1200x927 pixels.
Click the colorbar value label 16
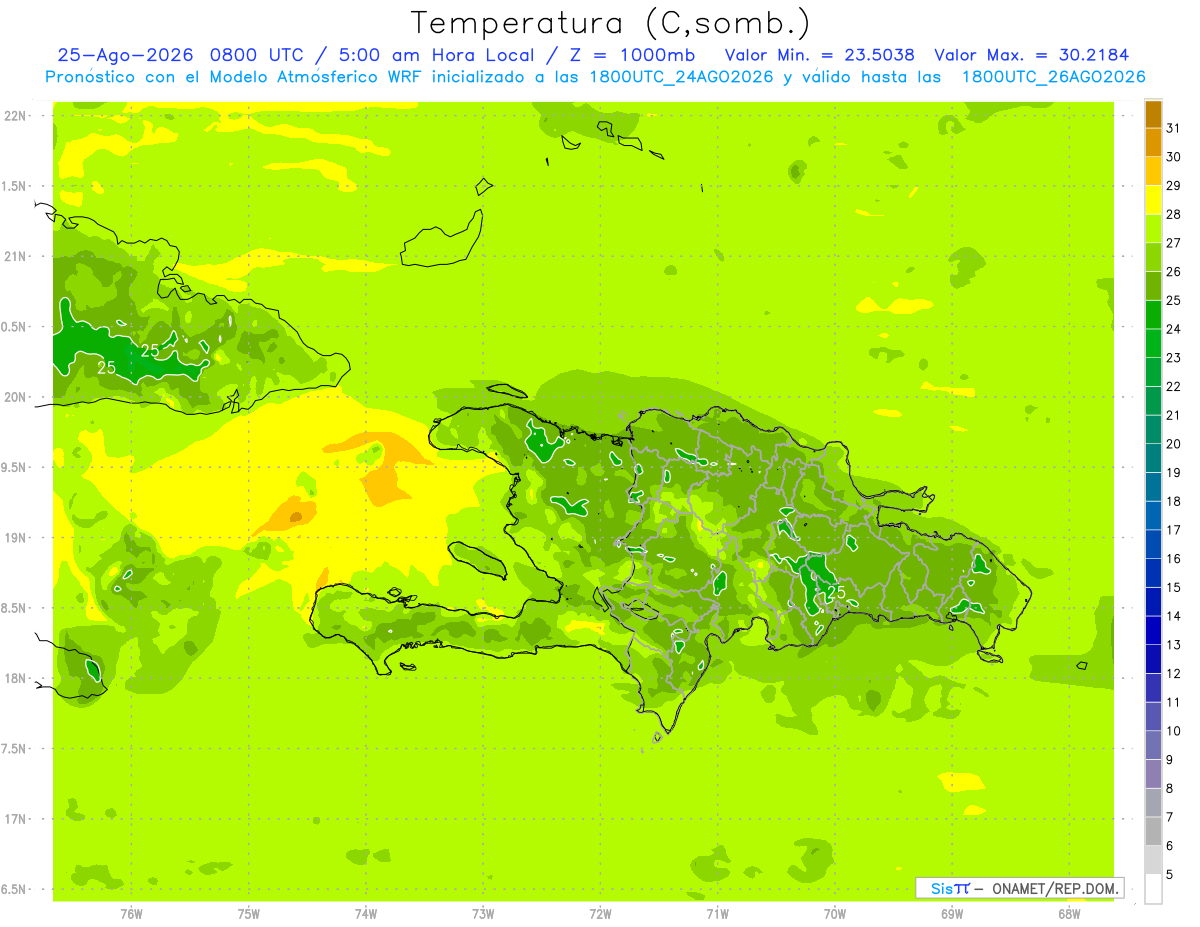(x=1174, y=558)
